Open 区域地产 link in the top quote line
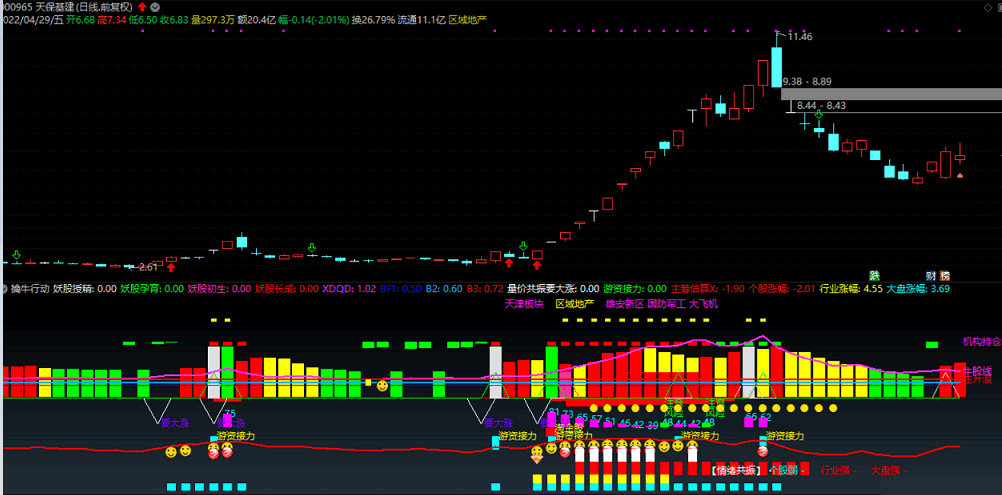 tap(467, 20)
